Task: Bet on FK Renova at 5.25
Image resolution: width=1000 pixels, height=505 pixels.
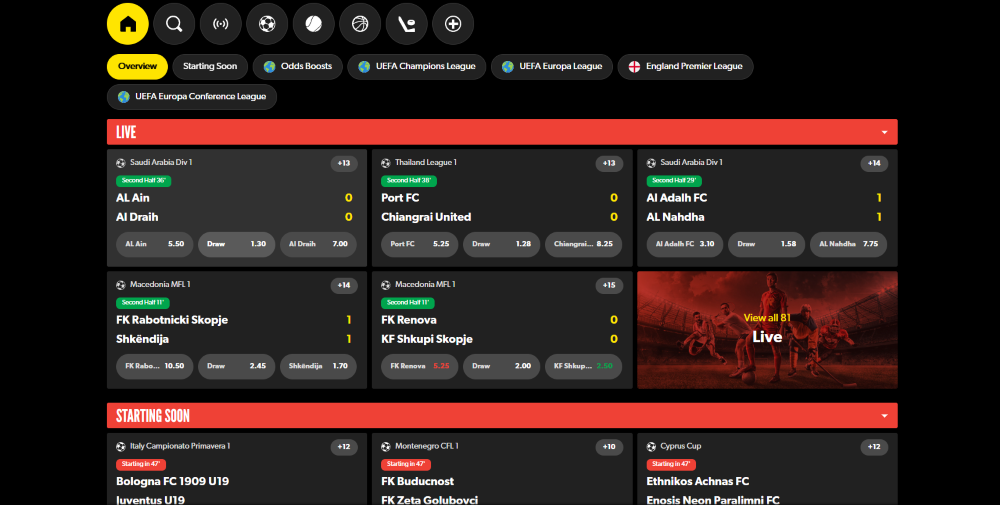Action: (420, 367)
